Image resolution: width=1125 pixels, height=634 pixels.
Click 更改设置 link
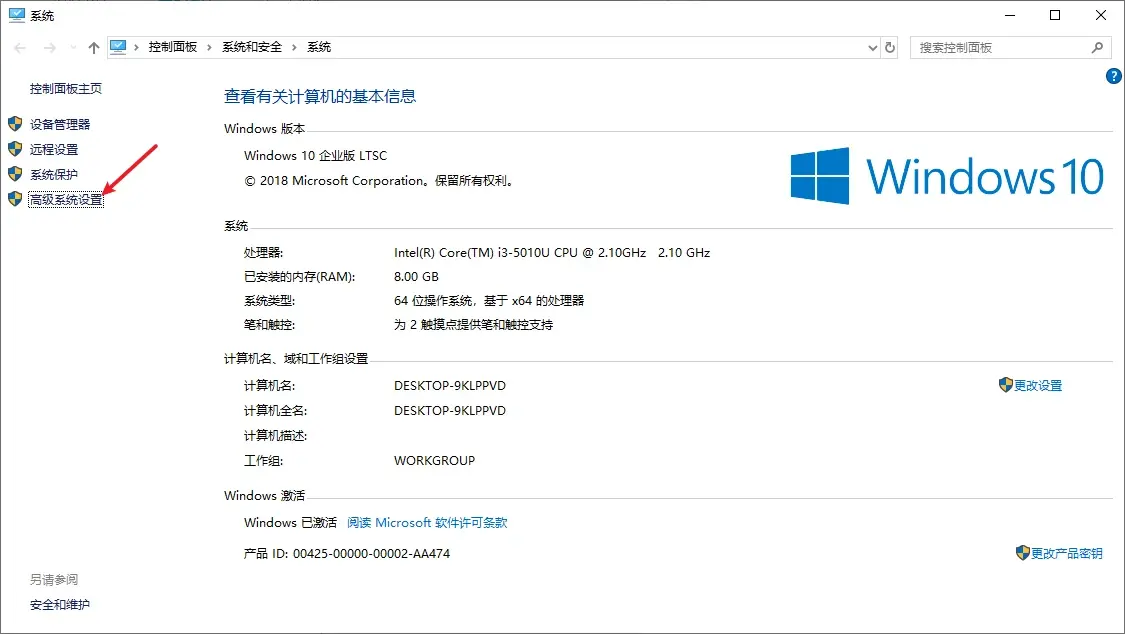(1038, 386)
